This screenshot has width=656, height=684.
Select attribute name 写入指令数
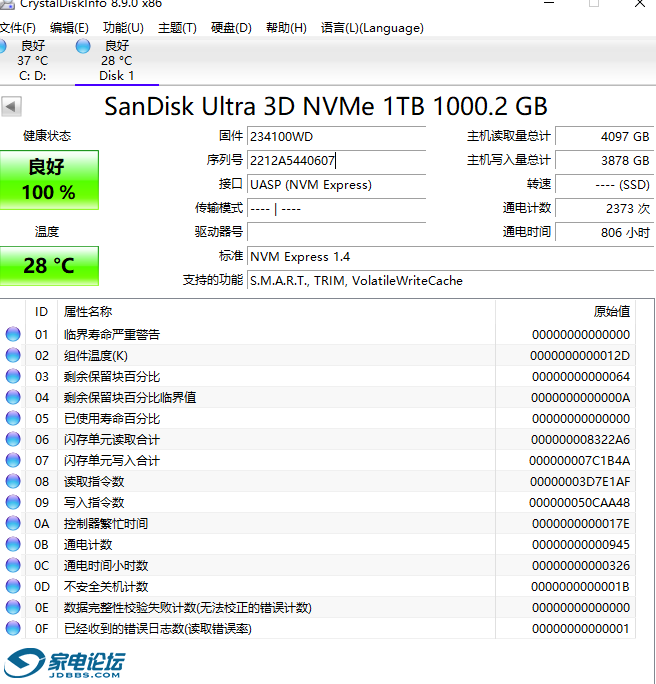[x=94, y=503]
